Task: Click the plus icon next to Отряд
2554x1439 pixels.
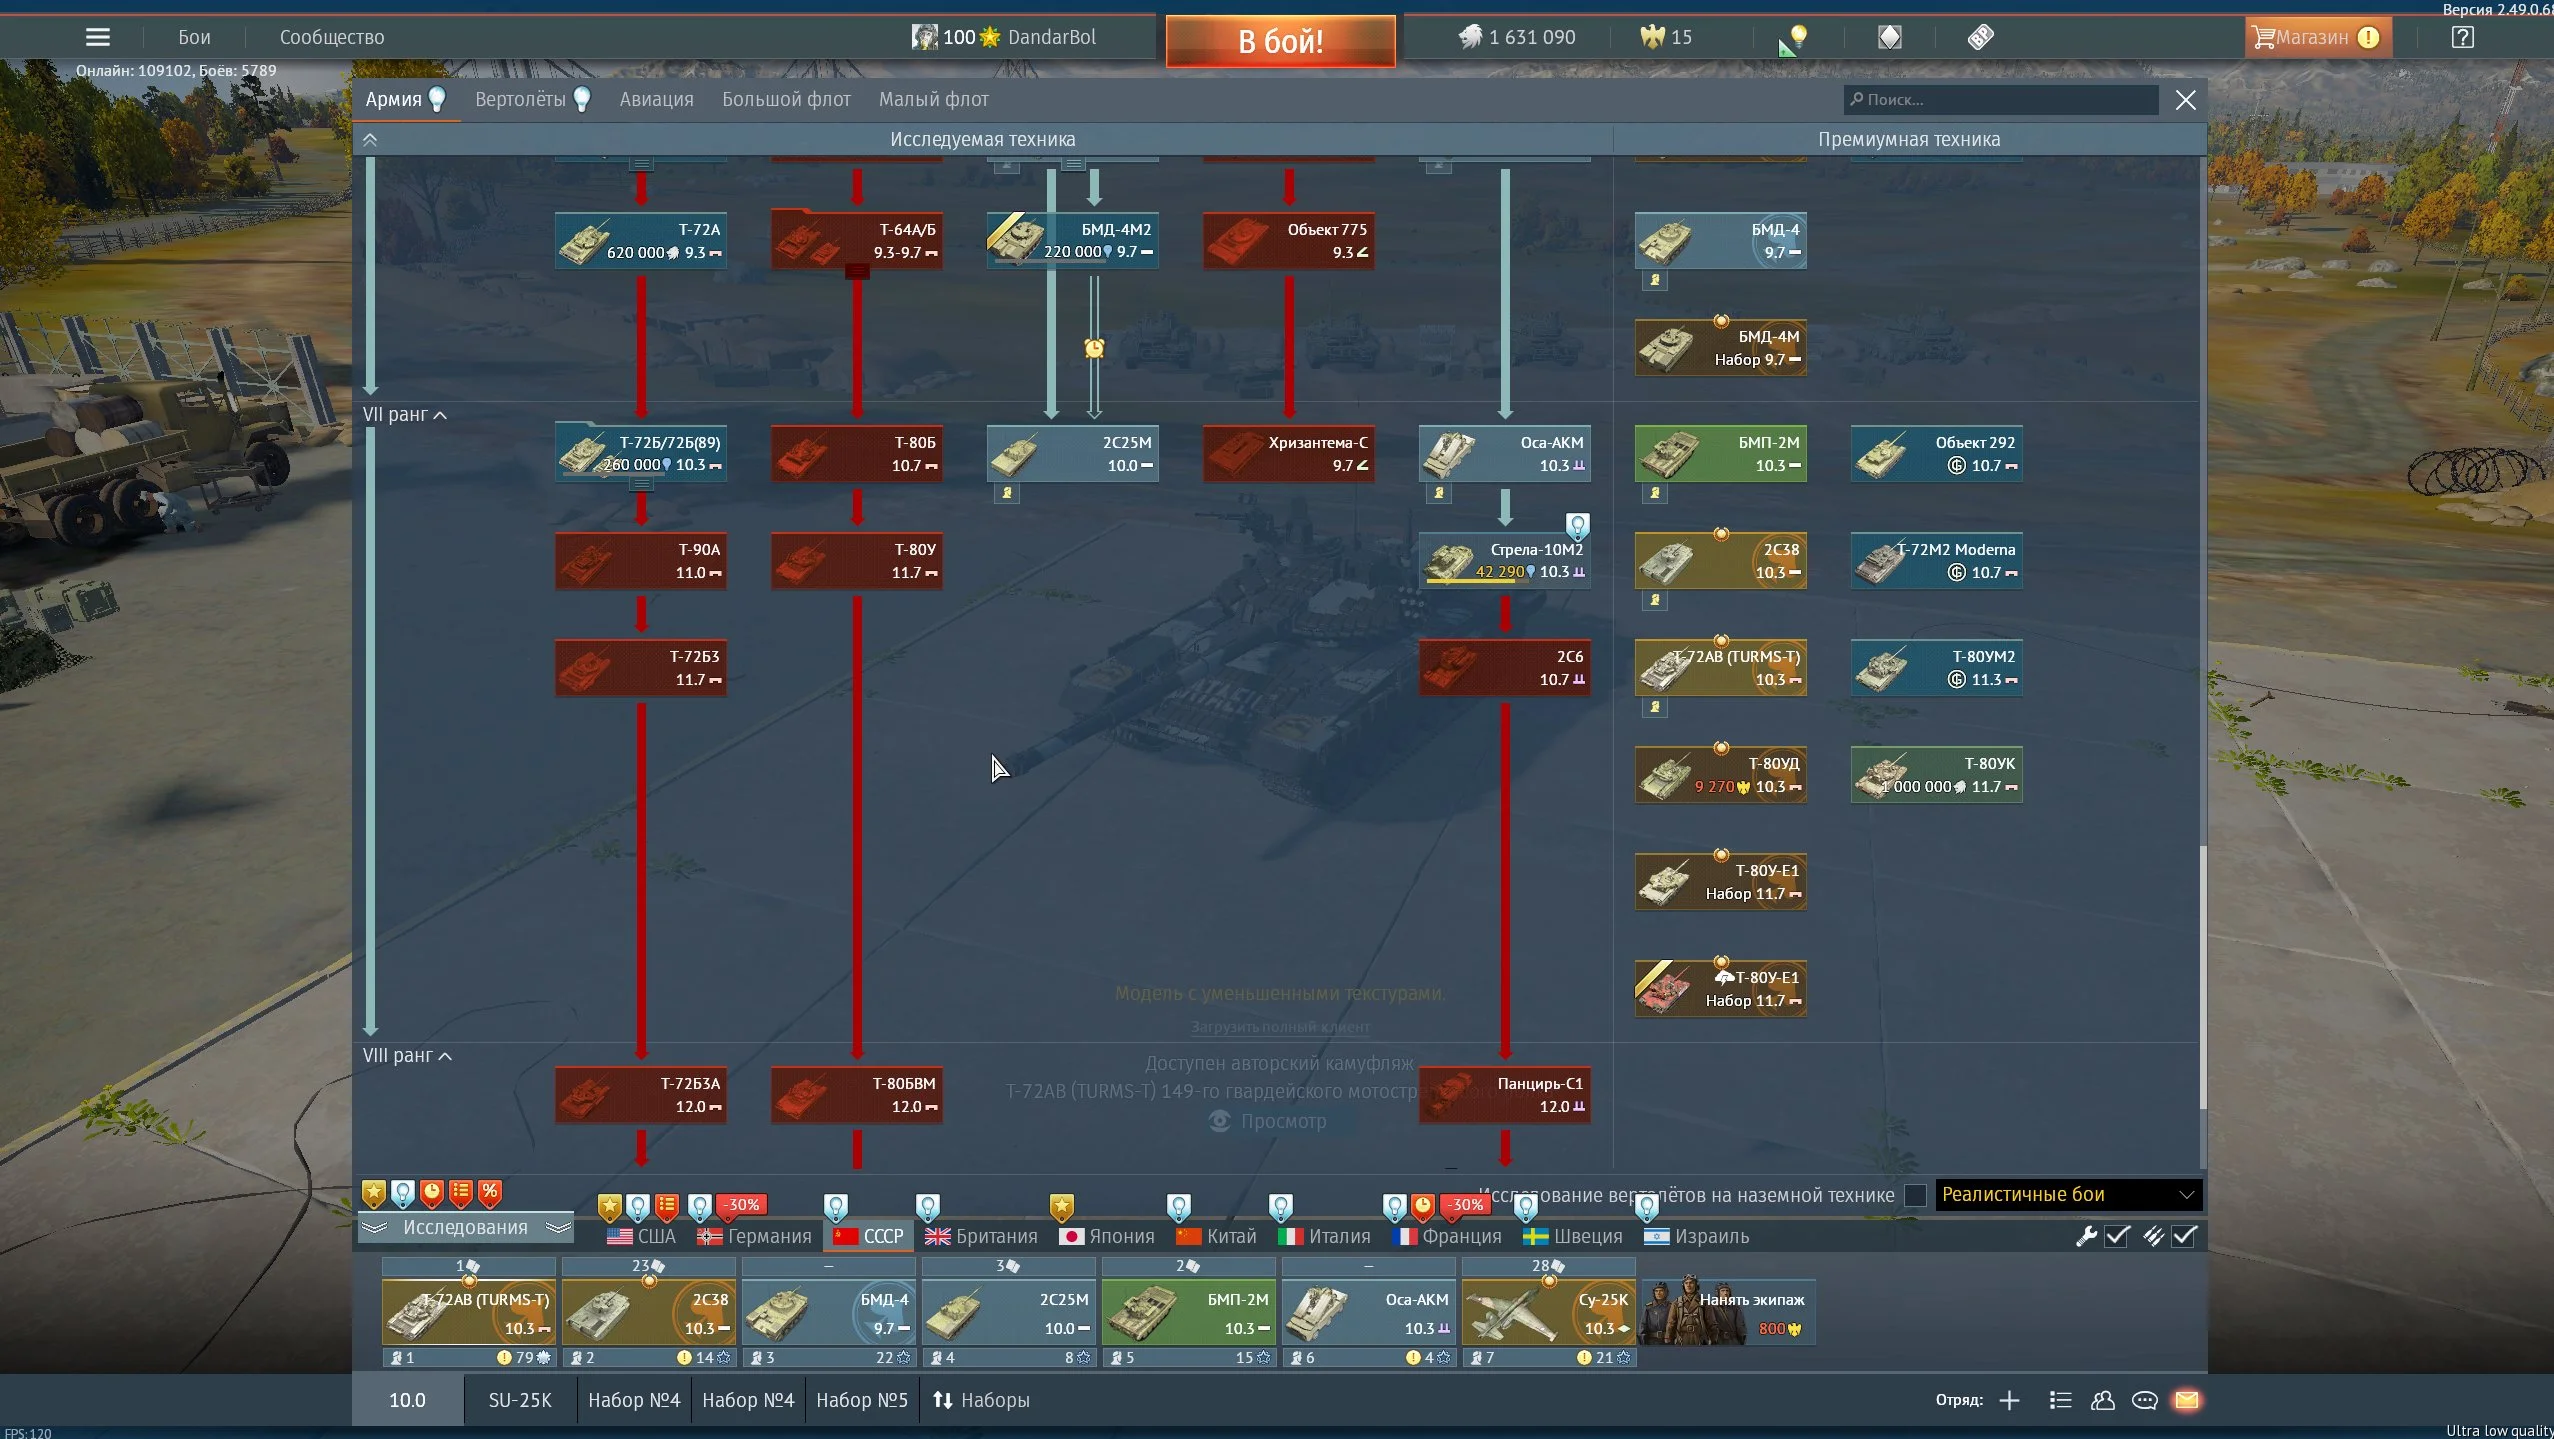Action: pos(2009,1400)
